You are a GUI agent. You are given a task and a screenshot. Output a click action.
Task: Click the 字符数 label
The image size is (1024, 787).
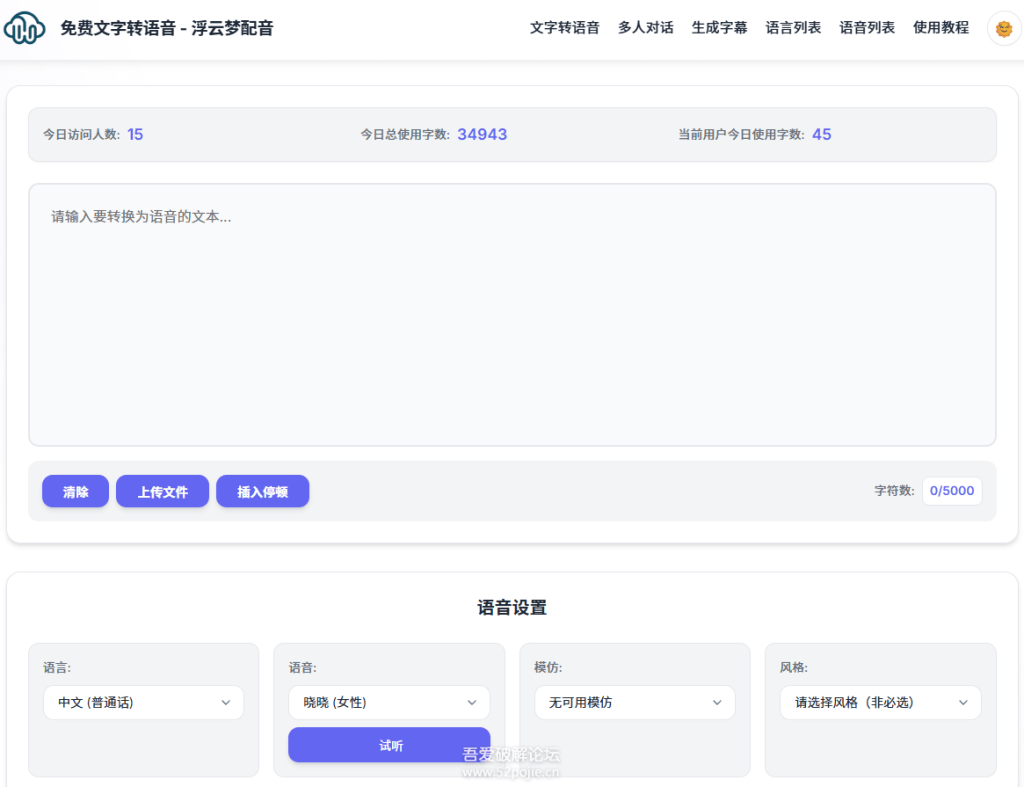click(x=894, y=490)
